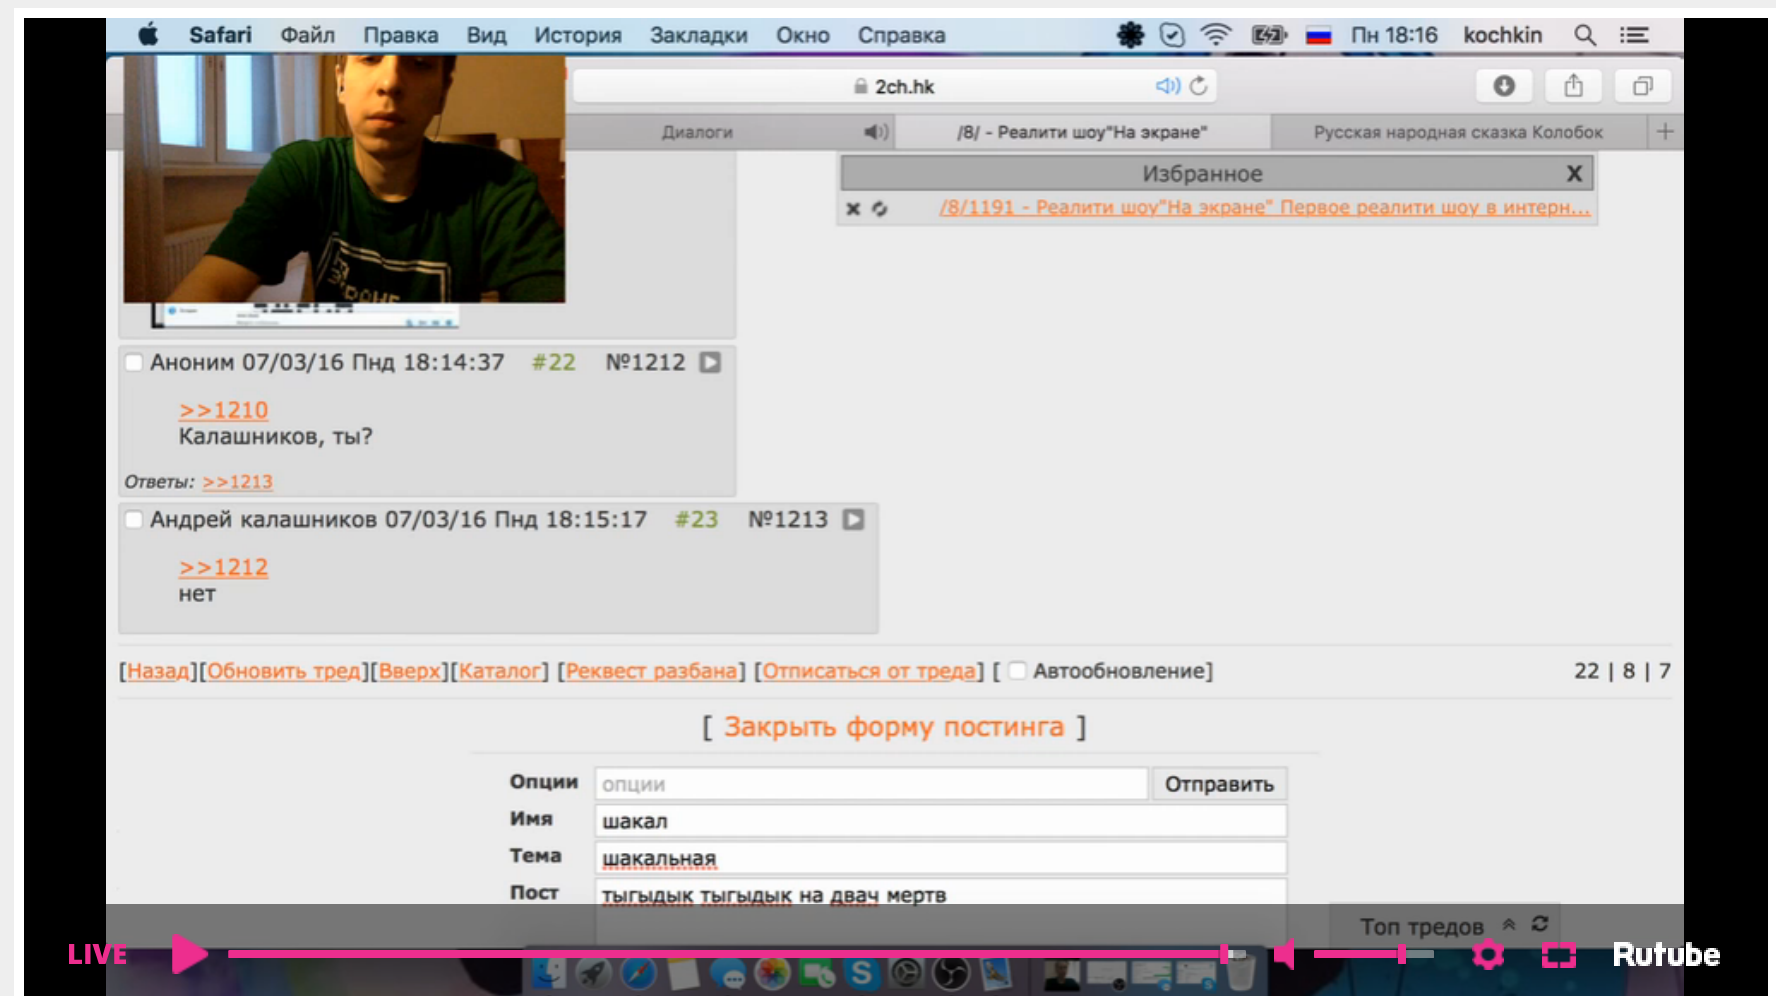Open the Каталог link
The width and height of the screenshot is (1776, 996).
coord(500,671)
